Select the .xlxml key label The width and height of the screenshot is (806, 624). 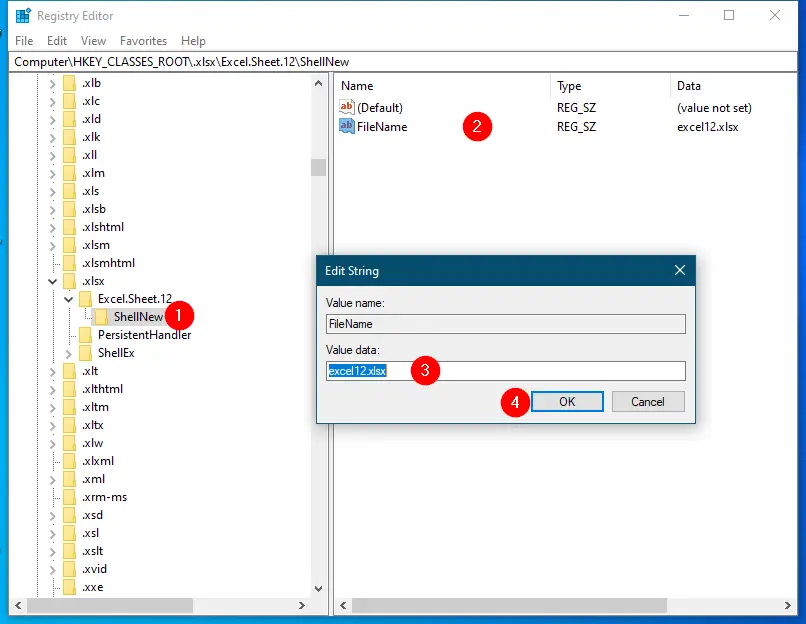(x=98, y=461)
